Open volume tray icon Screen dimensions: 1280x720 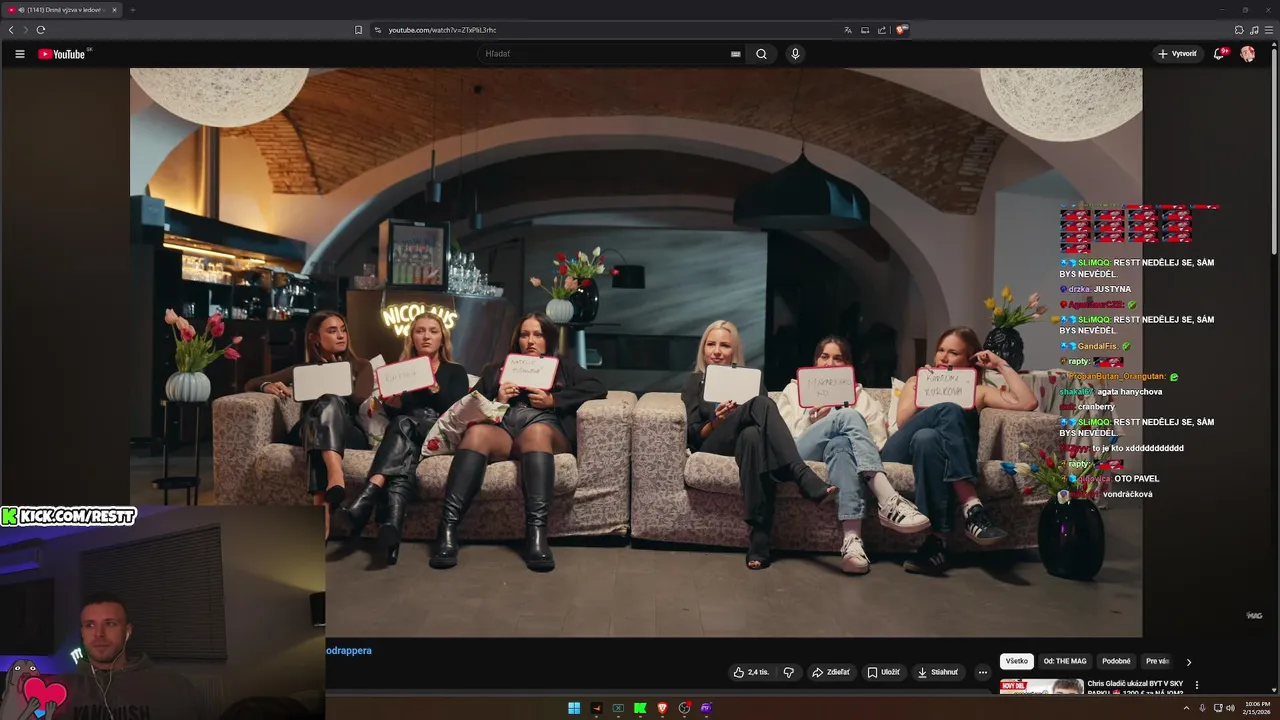click(x=1229, y=708)
